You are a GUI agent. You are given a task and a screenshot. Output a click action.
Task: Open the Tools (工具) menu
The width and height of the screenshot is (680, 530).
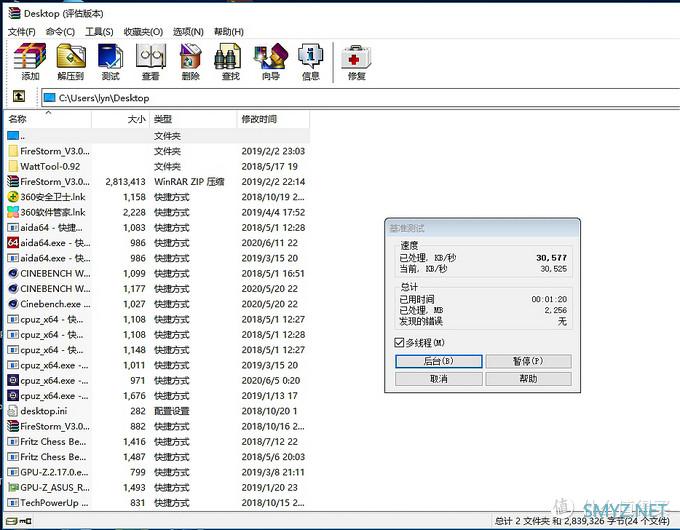pyautogui.click(x=99, y=32)
